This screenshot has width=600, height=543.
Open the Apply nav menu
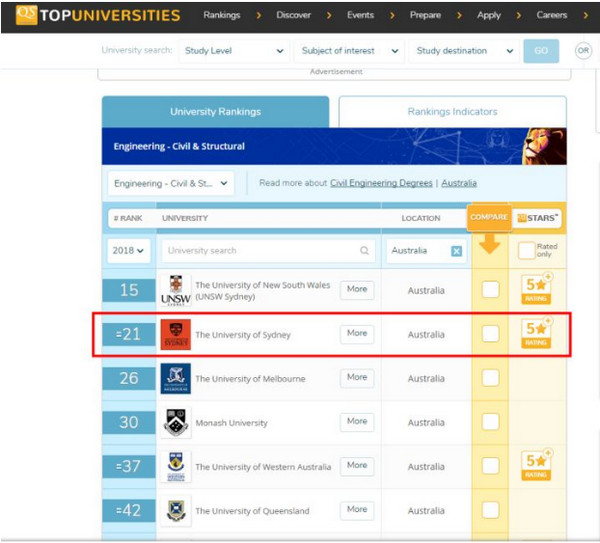(x=489, y=15)
